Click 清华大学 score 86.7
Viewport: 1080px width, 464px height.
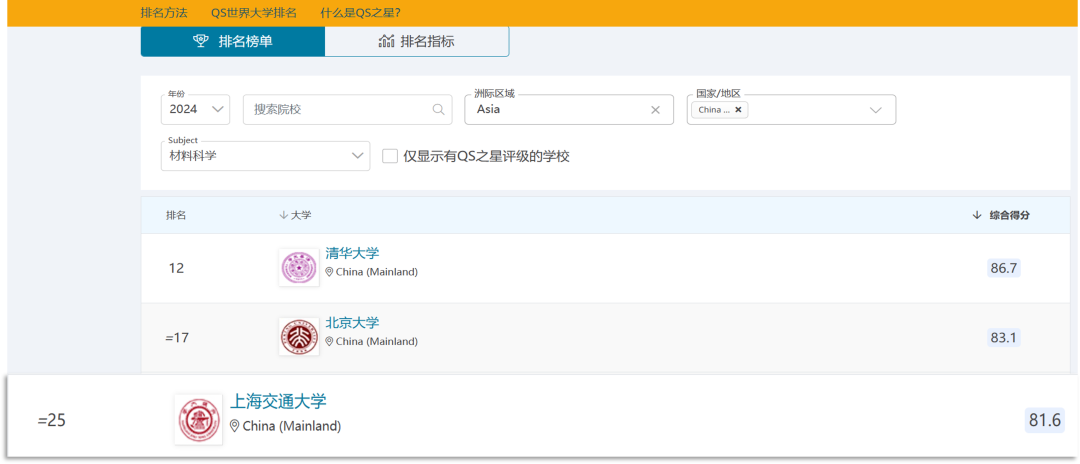(x=1004, y=268)
